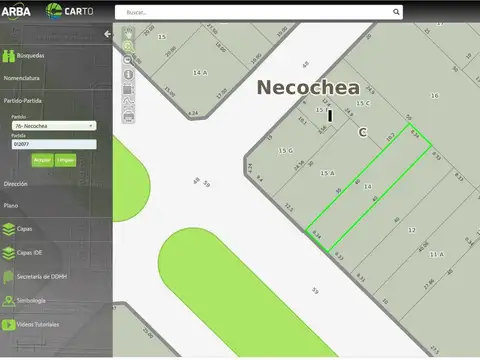
Task: Open Videos Tutoriales section
Action: (38, 324)
